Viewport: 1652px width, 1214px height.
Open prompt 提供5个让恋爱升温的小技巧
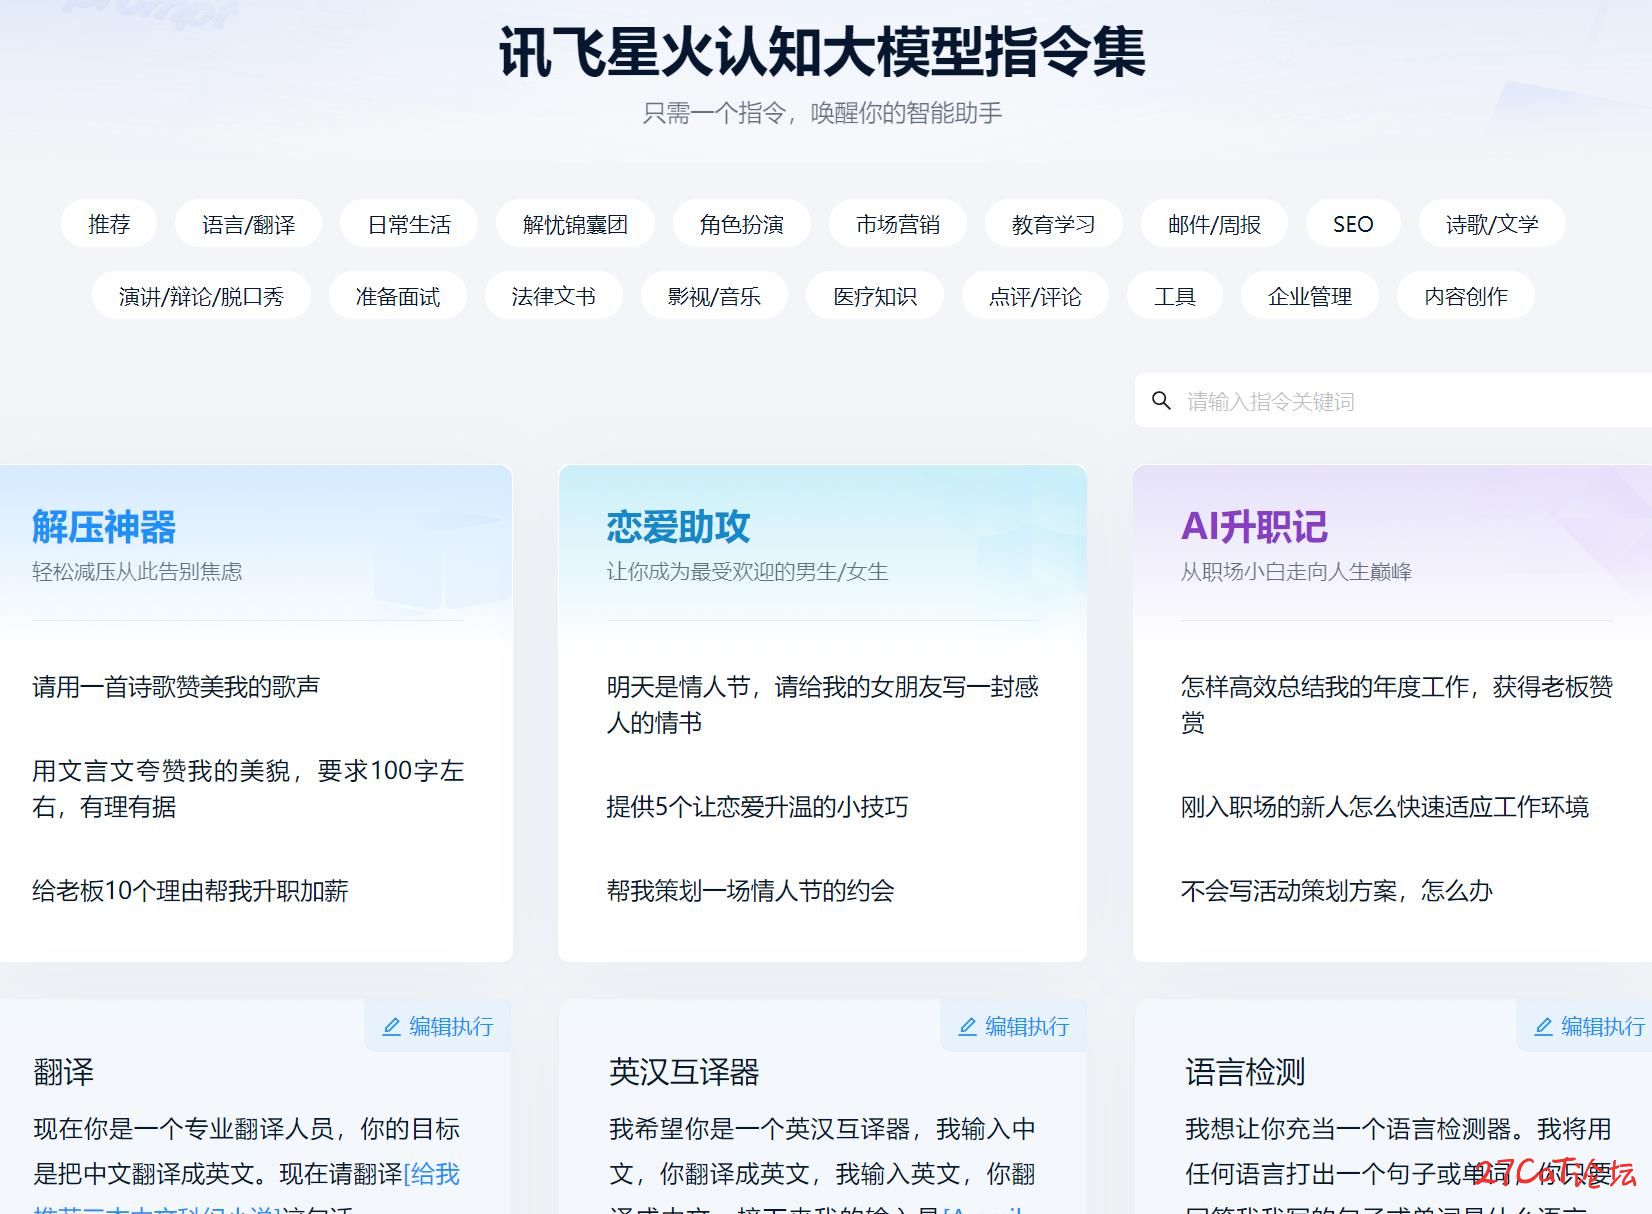pos(757,807)
